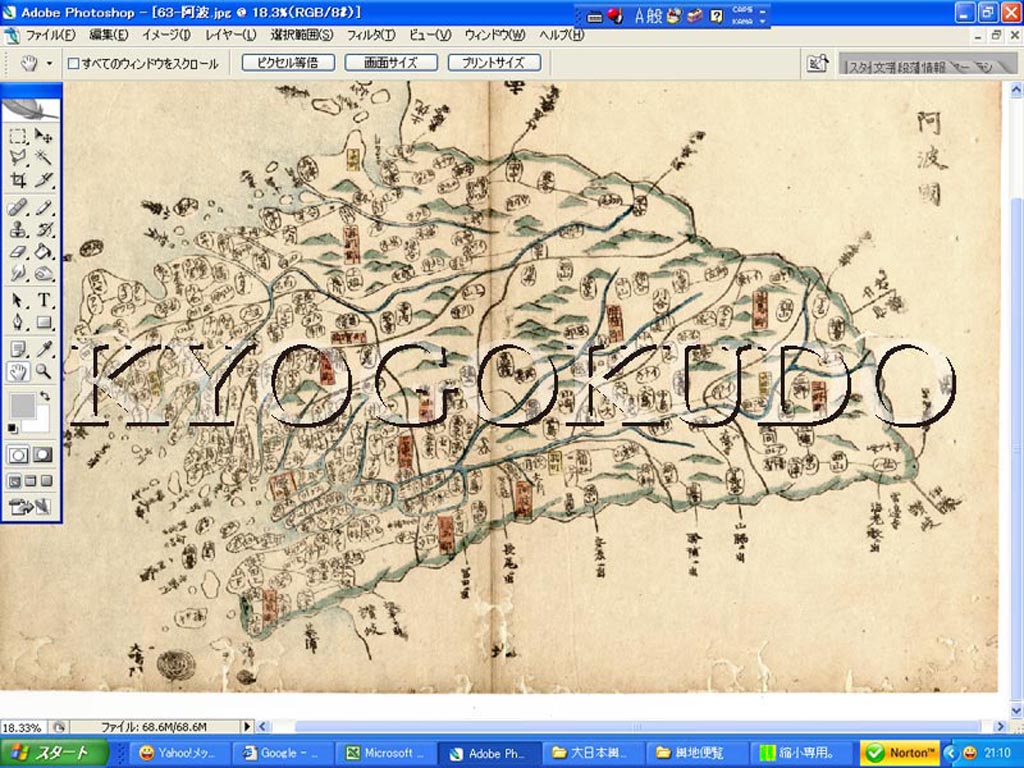Select the Crop tool
Viewport: 1024px width, 768px height.
coord(18,180)
